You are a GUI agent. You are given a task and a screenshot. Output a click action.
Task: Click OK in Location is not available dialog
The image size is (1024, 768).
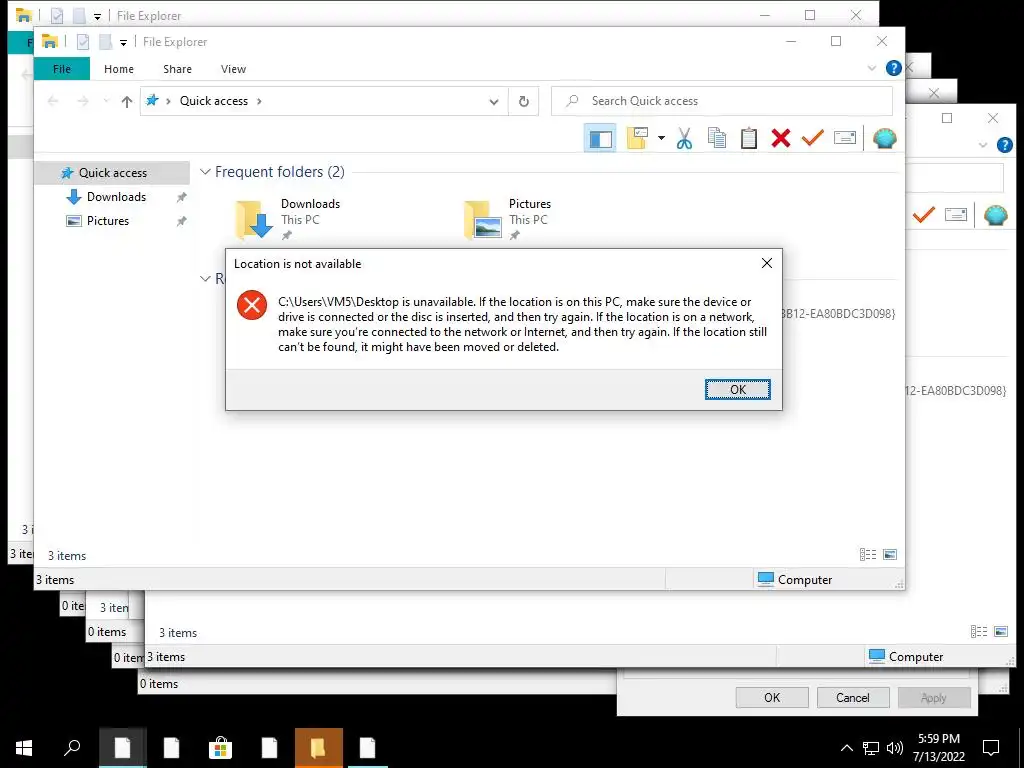(x=737, y=389)
